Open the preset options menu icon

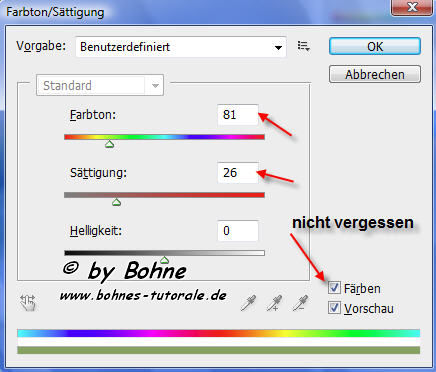click(x=303, y=46)
